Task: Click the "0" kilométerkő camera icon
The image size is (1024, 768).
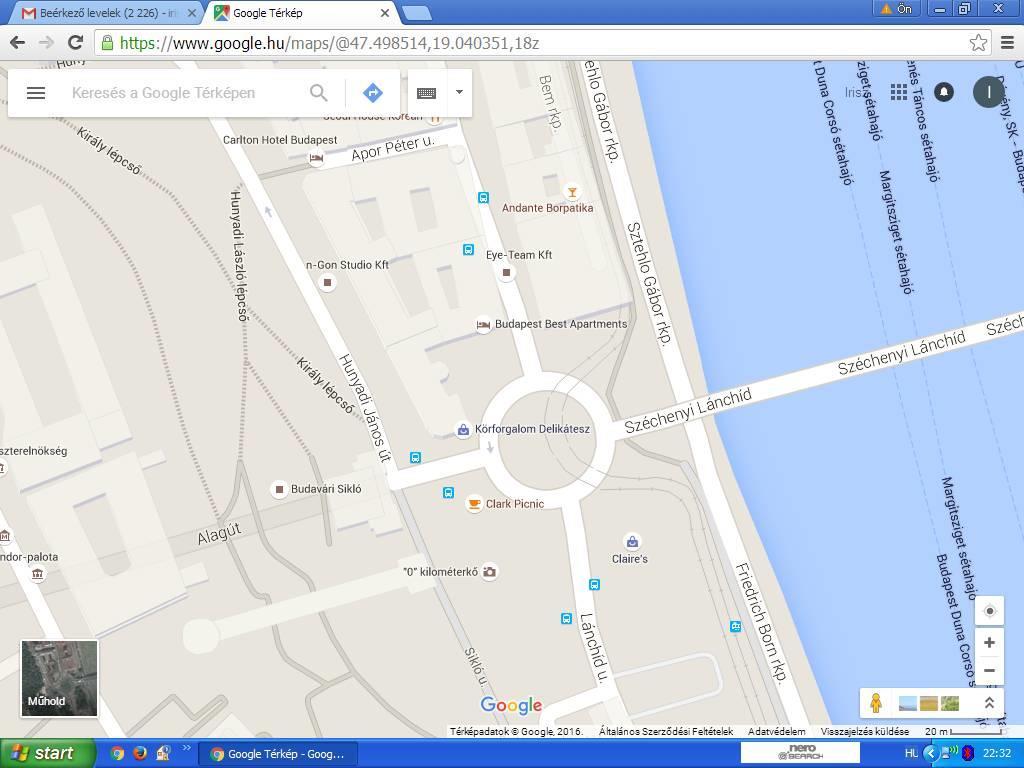Action: (490, 572)
